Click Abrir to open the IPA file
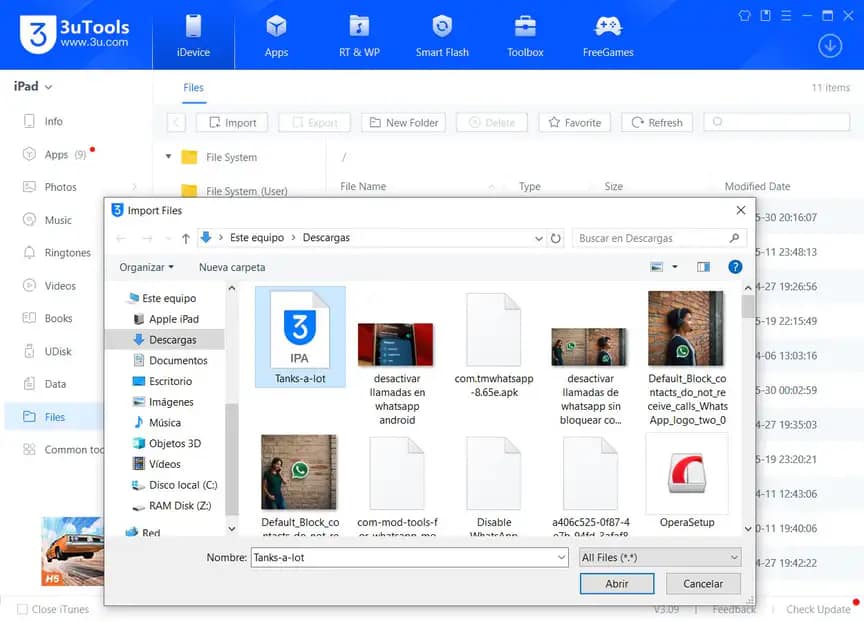Screen dimensions: 864x622 tap(617, 583)
